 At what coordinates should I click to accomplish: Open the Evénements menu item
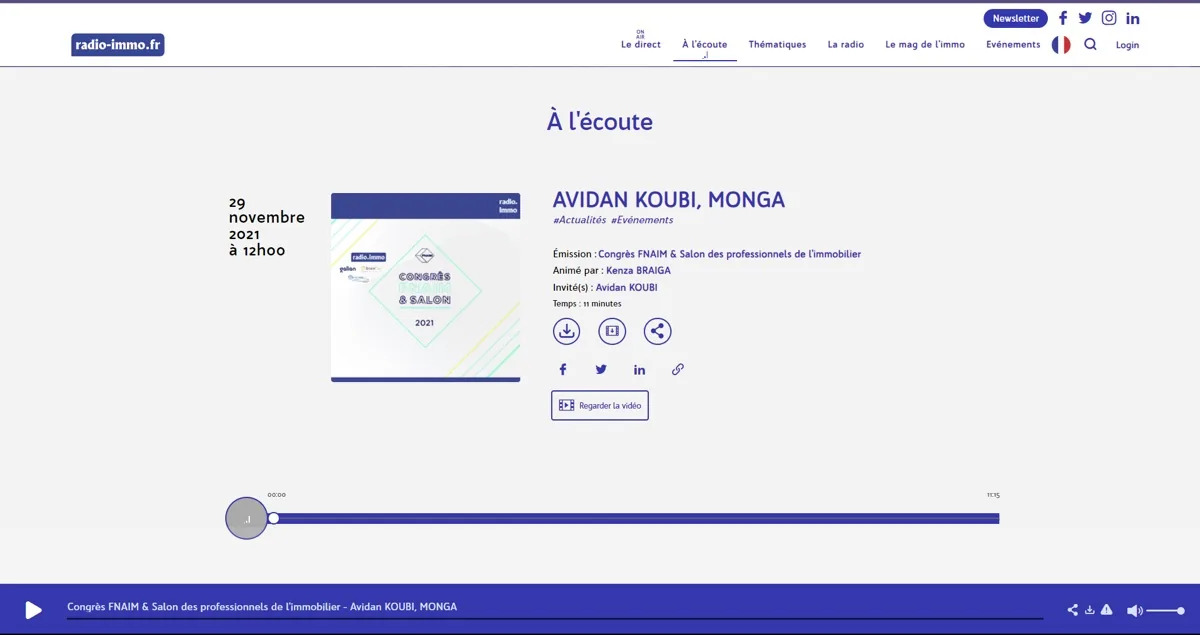(x=1013, y=45)
